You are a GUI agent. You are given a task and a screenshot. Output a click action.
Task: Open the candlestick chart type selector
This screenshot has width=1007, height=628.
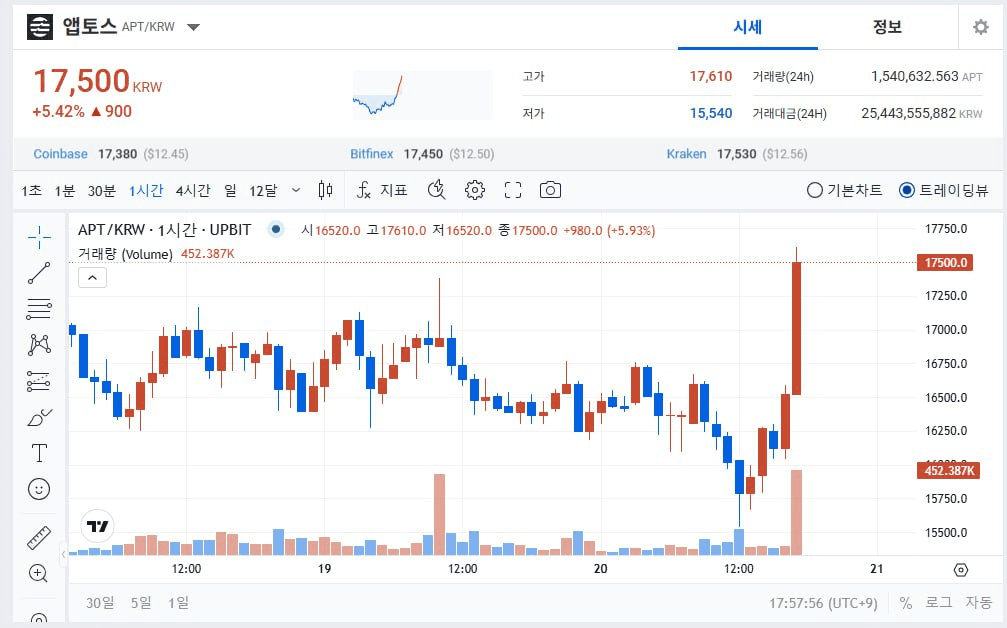(326, 190)
